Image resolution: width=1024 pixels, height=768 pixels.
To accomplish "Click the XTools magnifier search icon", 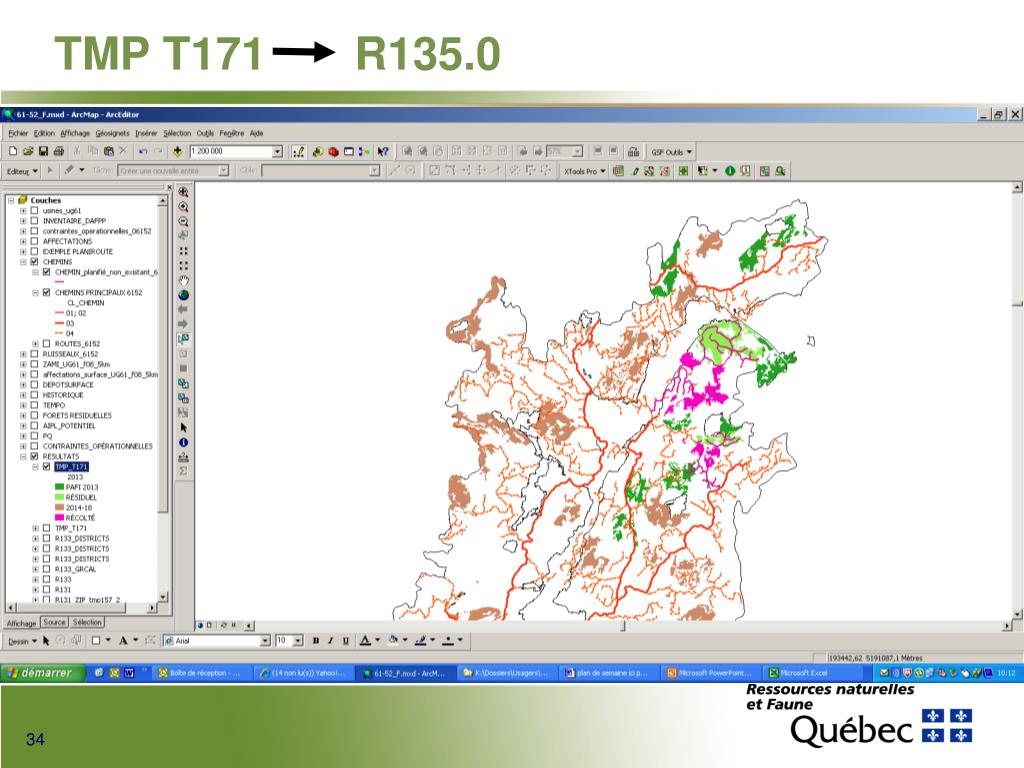I will 780,171.
